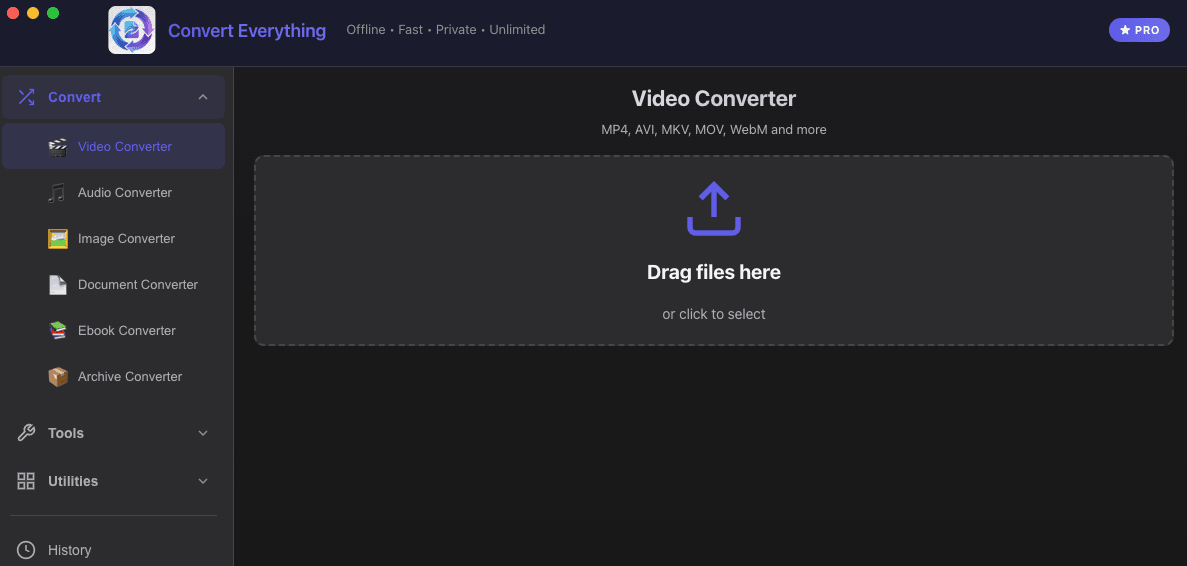Screen dimensions: 1187x566
Task: Click the wrench icon beside Tools
Action: click(x=26, y=433)
